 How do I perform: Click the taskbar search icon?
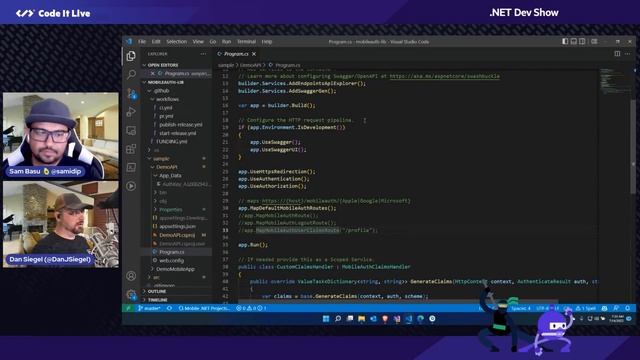tap(338, 319)
